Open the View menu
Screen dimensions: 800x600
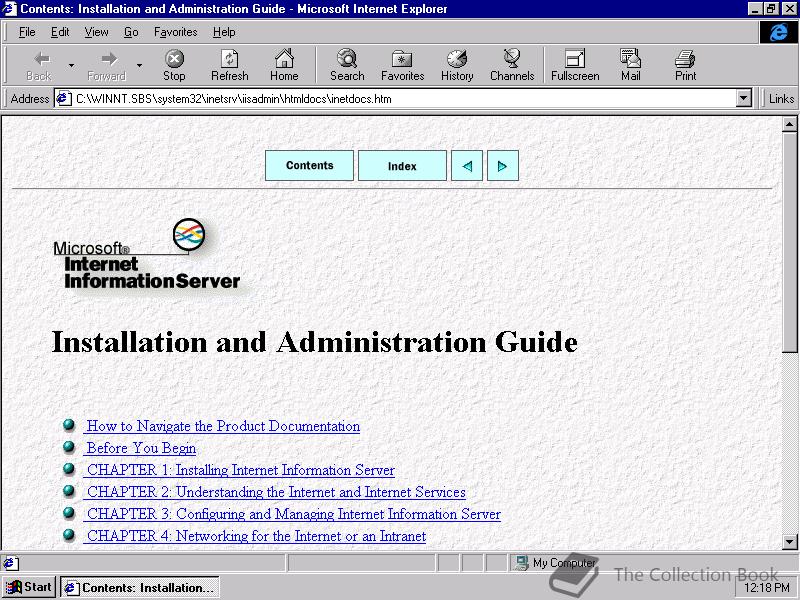(96, 32)
